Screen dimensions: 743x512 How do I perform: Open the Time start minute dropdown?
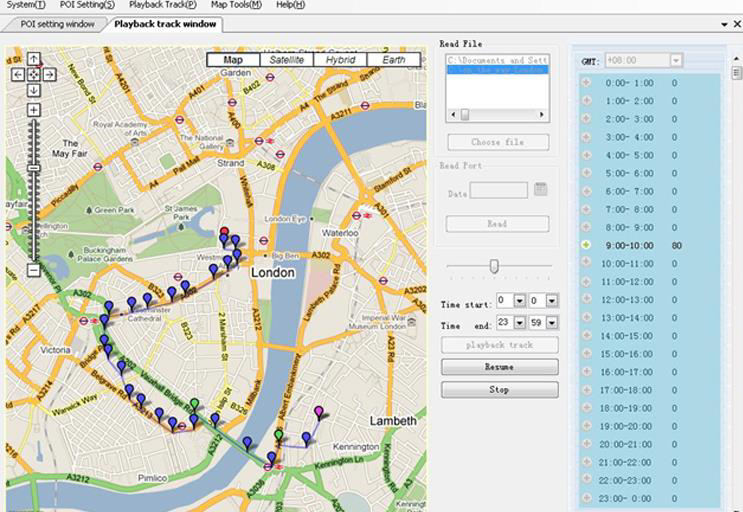pos(552,301)
